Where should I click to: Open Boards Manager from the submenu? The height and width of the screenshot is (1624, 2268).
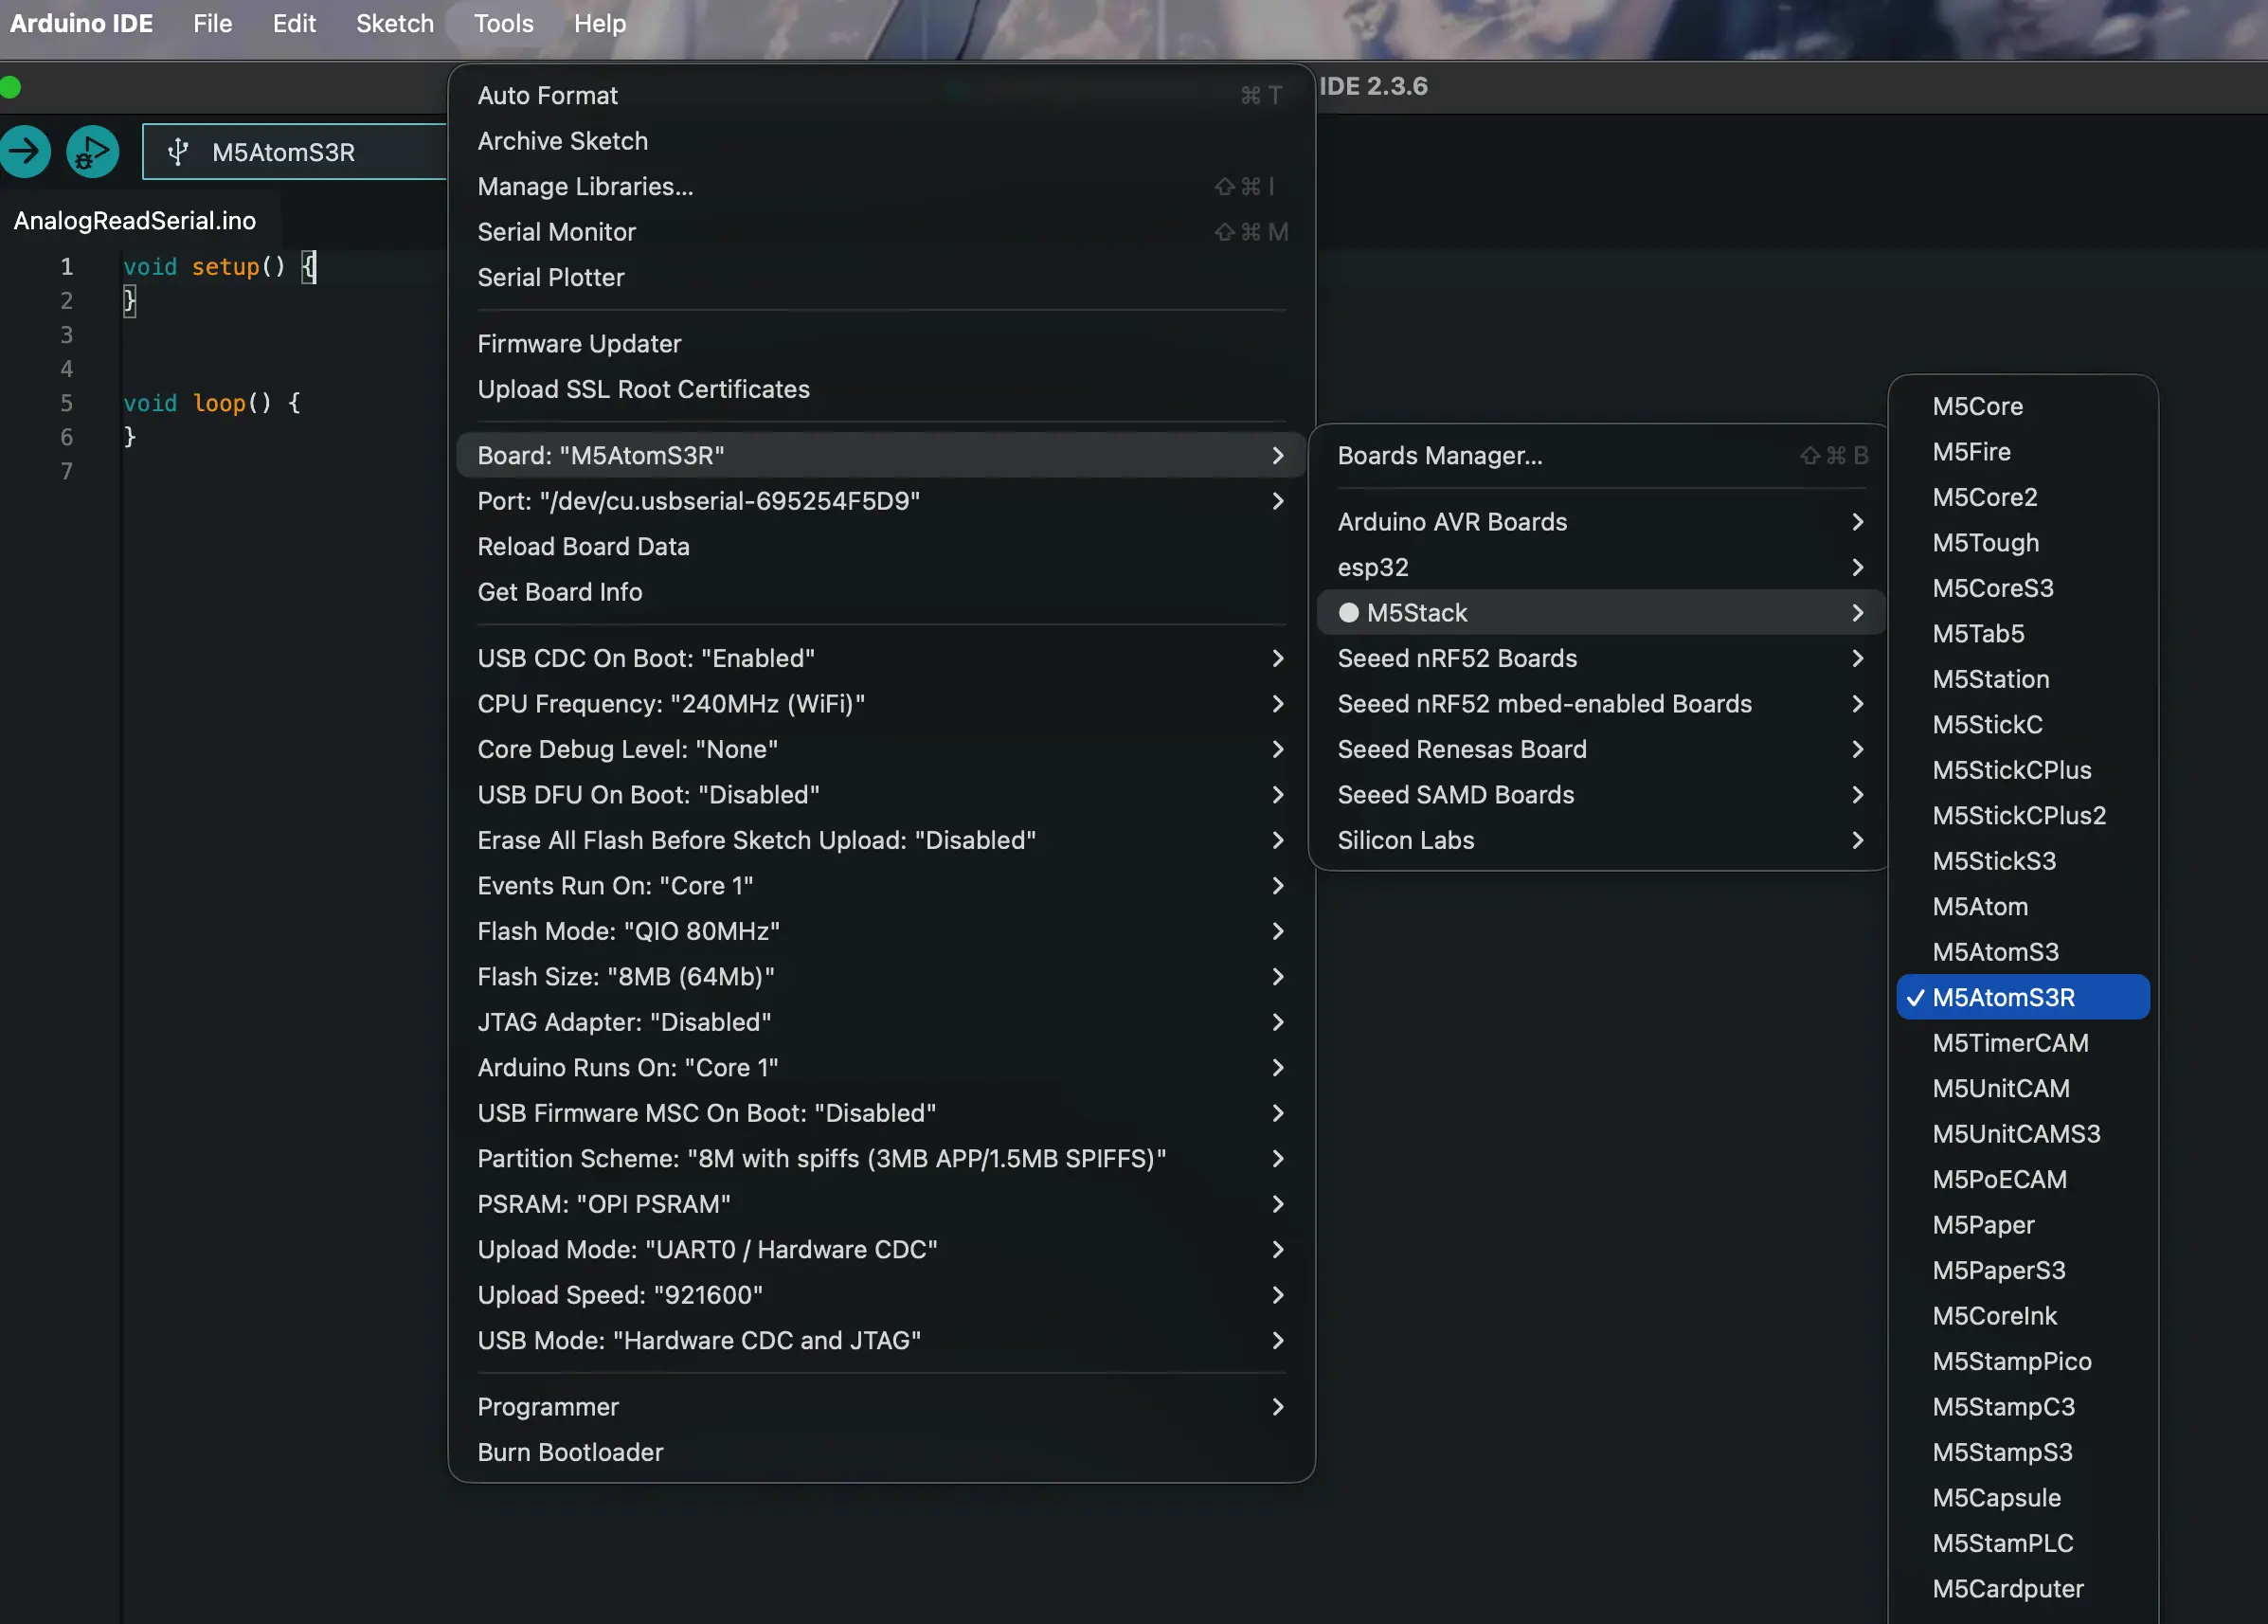(x=1439, y=455)
